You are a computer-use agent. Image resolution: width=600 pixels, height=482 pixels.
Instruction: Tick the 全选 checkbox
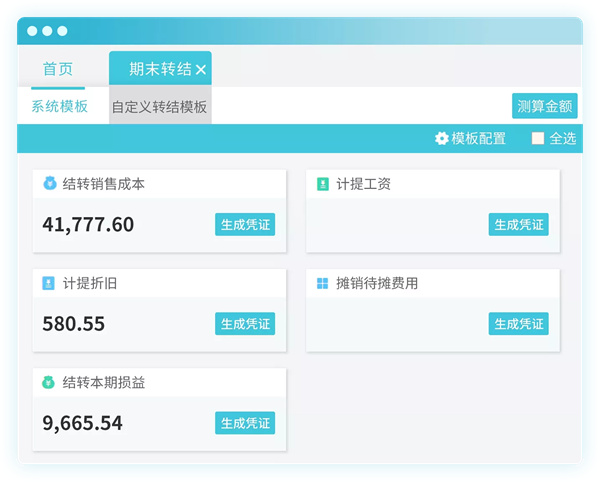(538, 139)
